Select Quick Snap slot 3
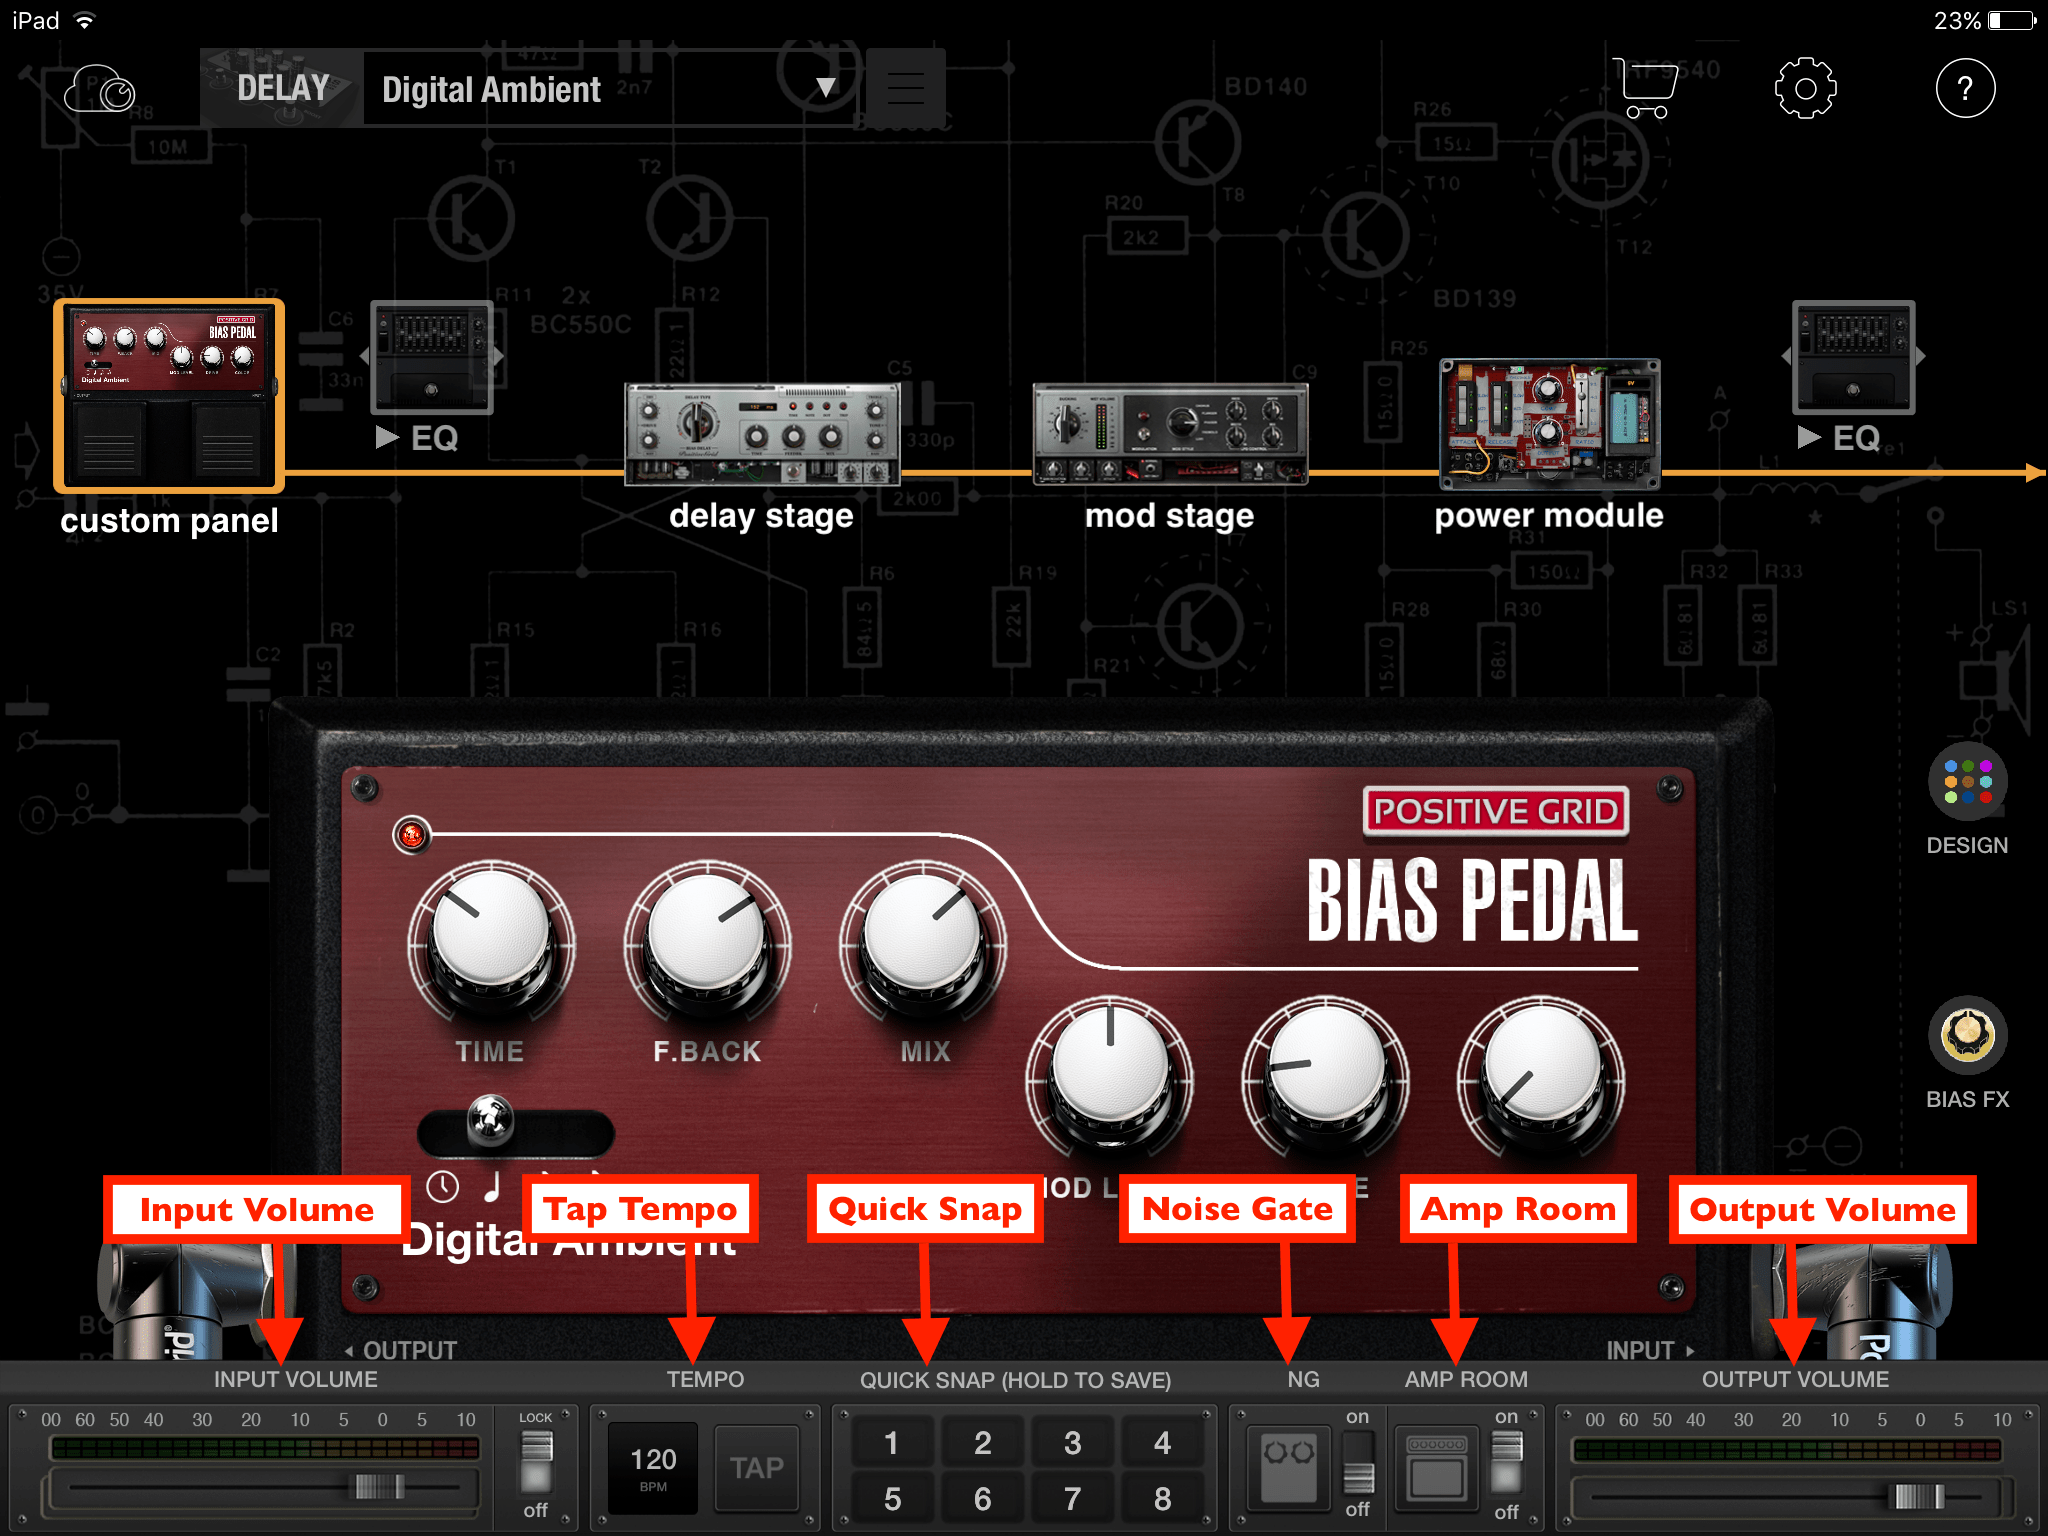Image resolution: width=2048 pixels, height=1536 pixels. [x=1071, y=1442]
